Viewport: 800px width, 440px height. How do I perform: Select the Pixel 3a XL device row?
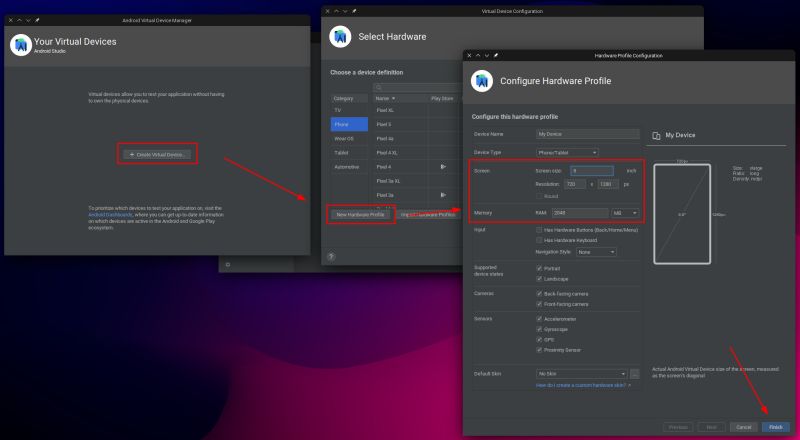pos(417,181)
